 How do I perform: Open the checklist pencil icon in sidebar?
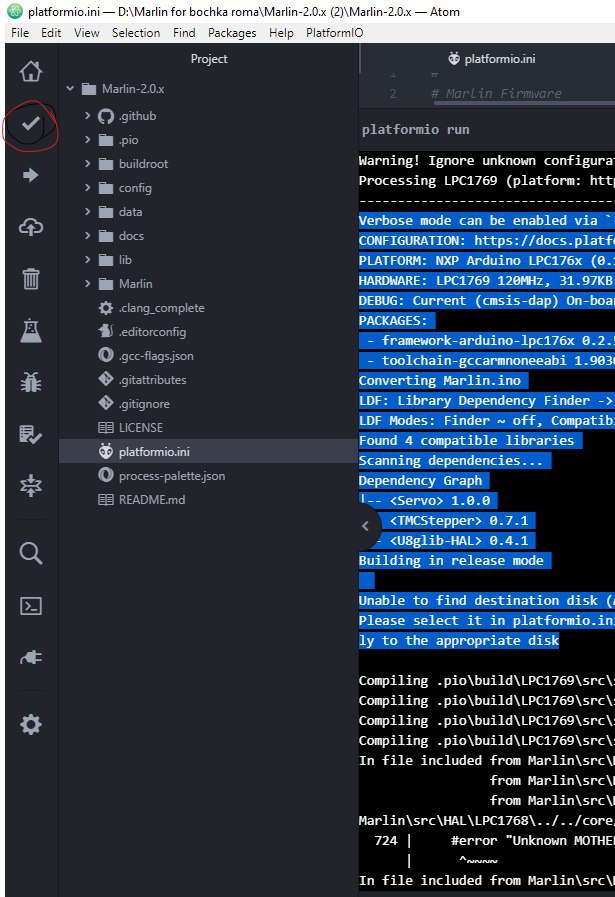(31, 434)
